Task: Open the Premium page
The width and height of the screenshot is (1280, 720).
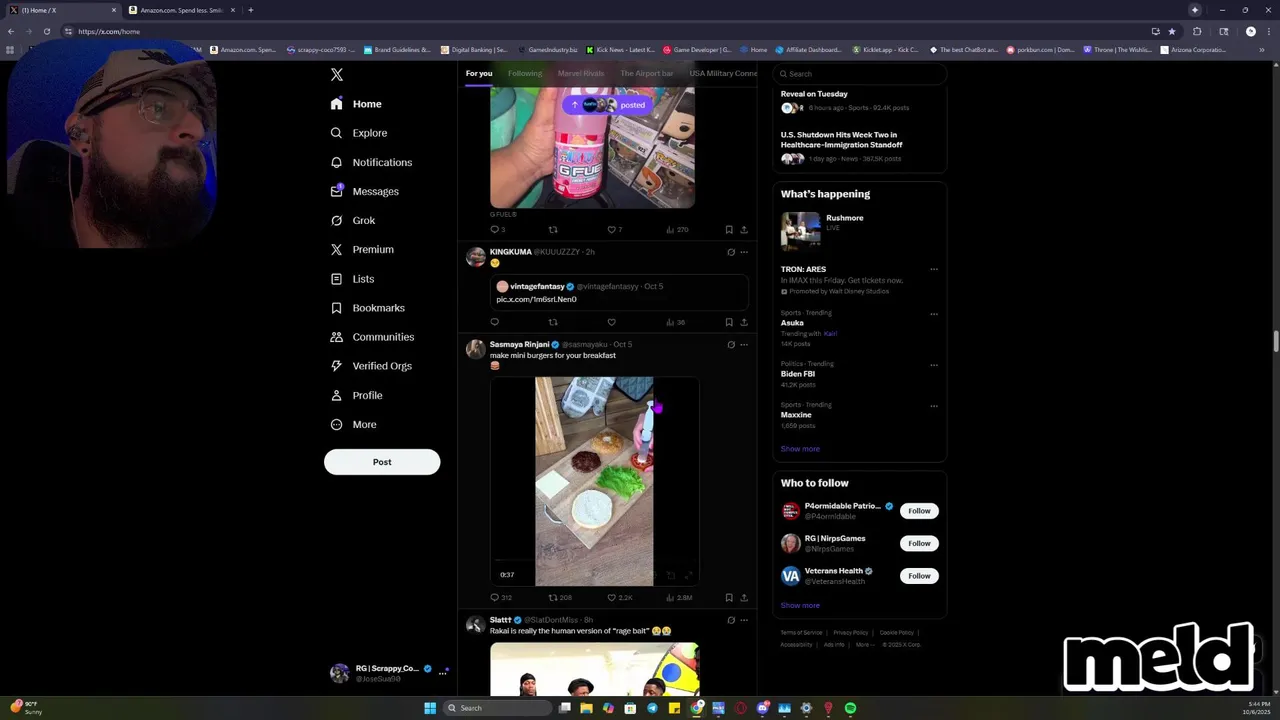Action: click(x=362, y=249)
